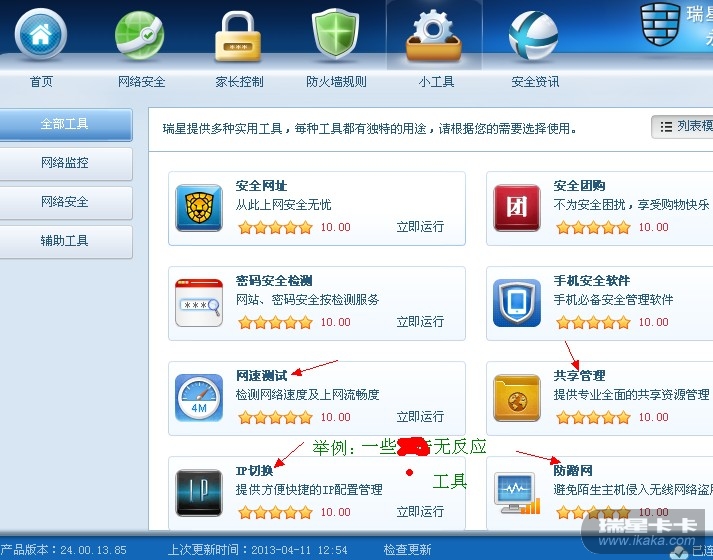The width and height of the screenshot is (713, 560).
Task: Click 检查更新 in the status bar
Action: (x=407, y=550)
